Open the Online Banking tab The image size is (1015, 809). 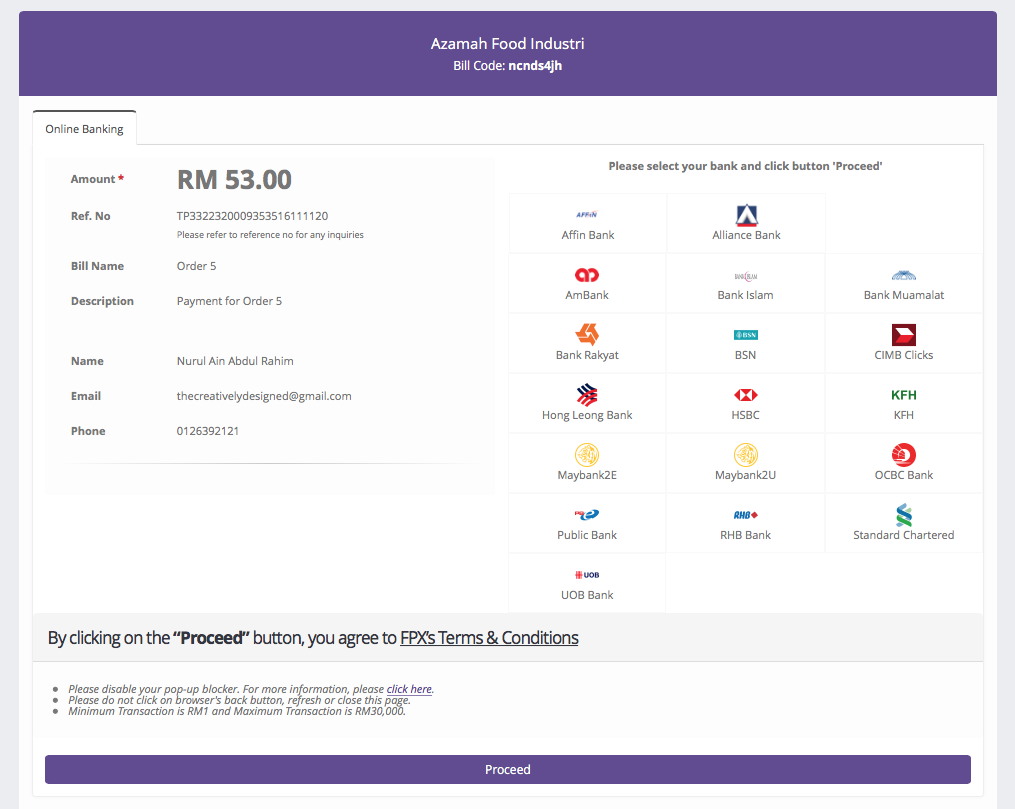(x=84, y=128)
